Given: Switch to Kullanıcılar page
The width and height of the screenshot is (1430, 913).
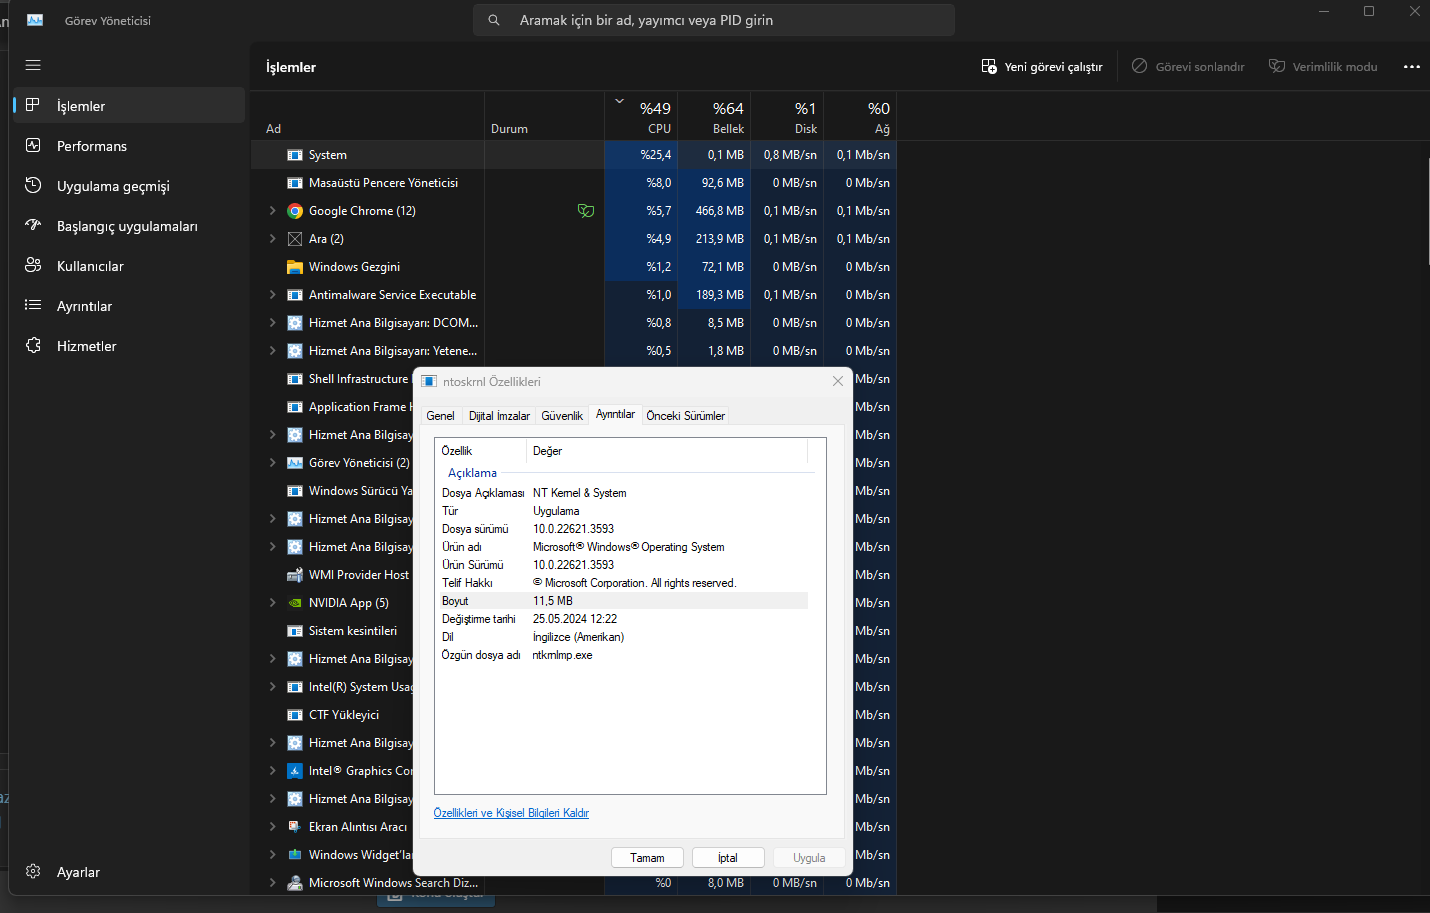Looking at the screenshot, I should click(x=128, y=265).
